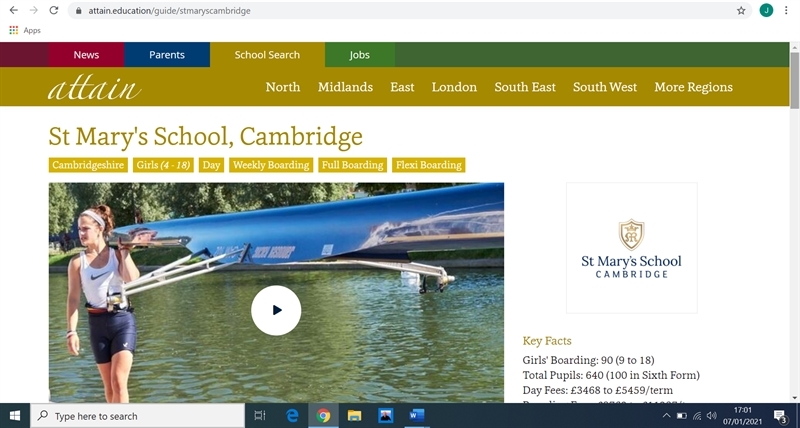Open the News tab
The height and width of the screenshot is (428, 800).
point(86,55)
